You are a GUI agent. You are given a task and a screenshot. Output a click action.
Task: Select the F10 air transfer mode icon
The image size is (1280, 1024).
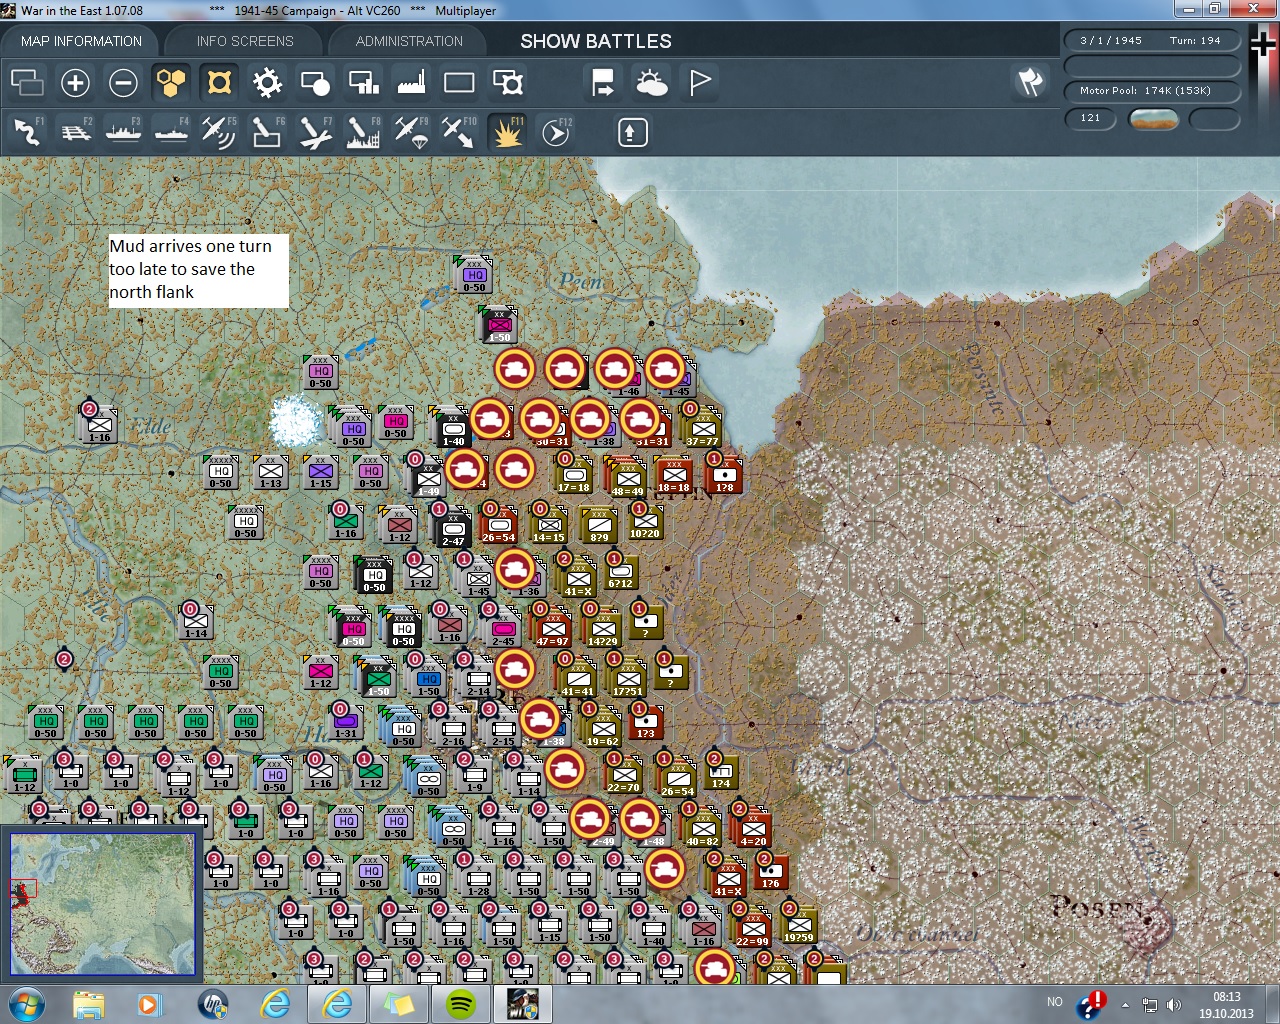(x=459, y=132)
